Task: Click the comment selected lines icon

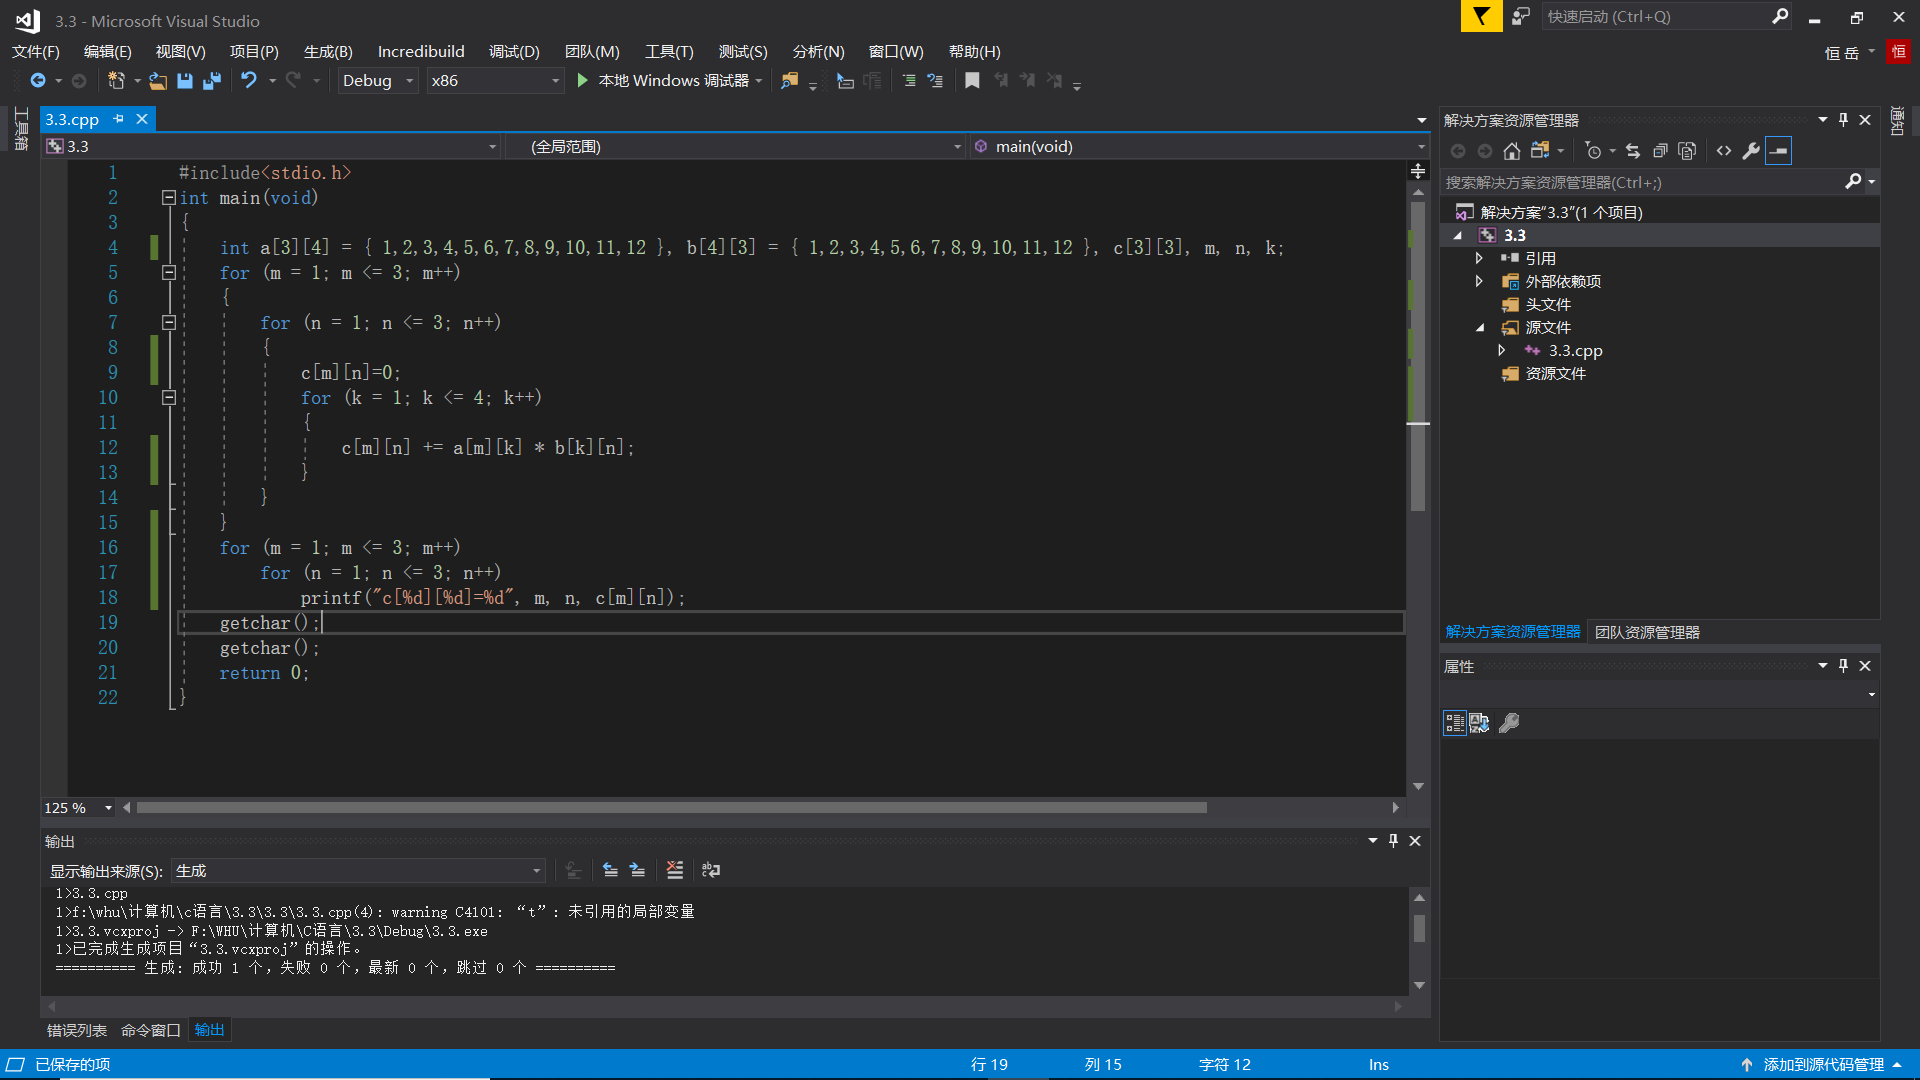Action: click(909, 80)
